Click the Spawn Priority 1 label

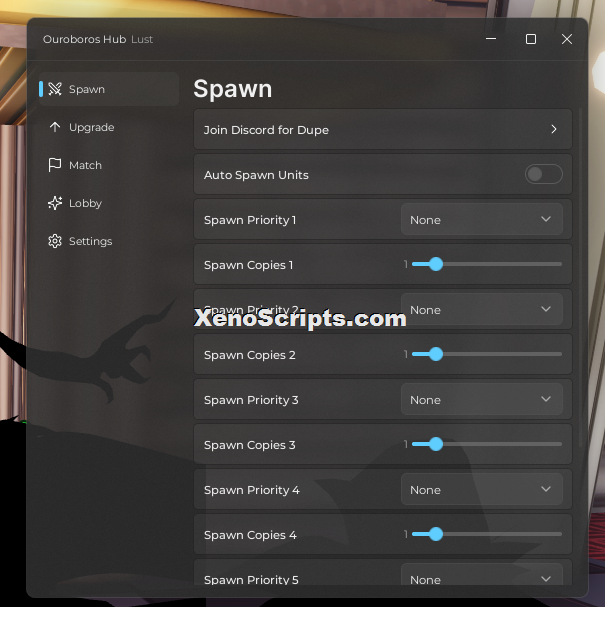[250, 220]
